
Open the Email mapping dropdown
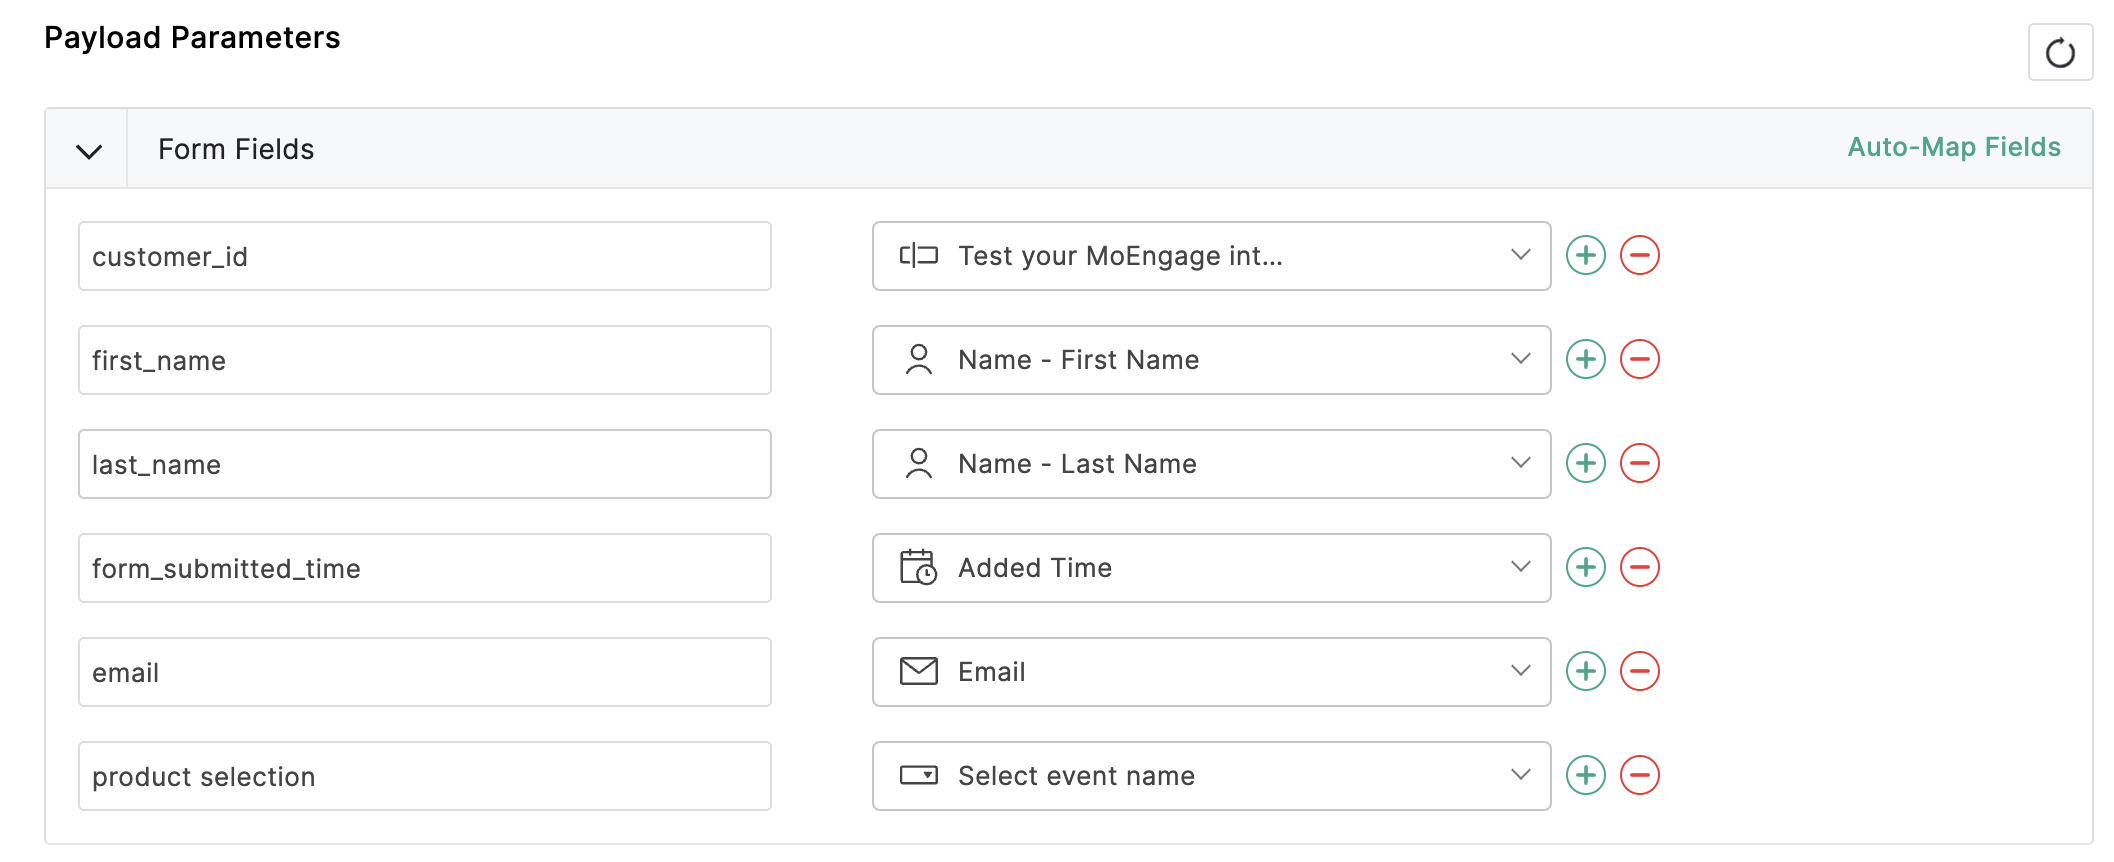(1210, 672)
